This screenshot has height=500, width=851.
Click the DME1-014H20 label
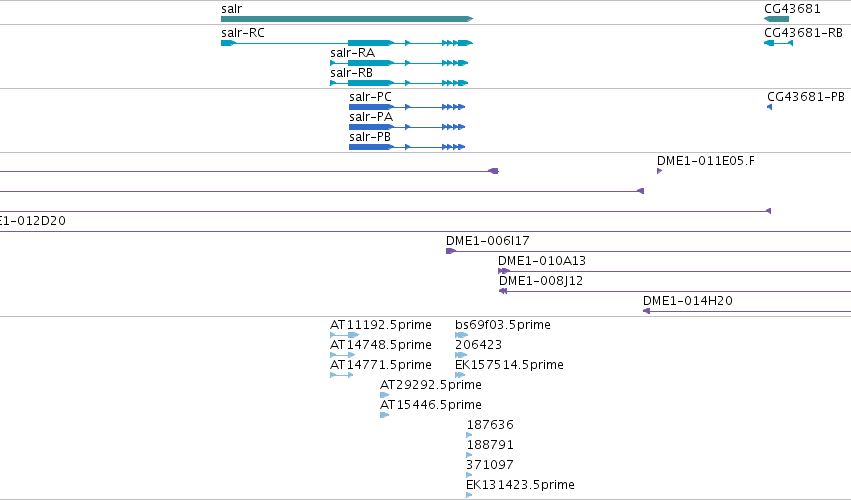coord(688,301)
